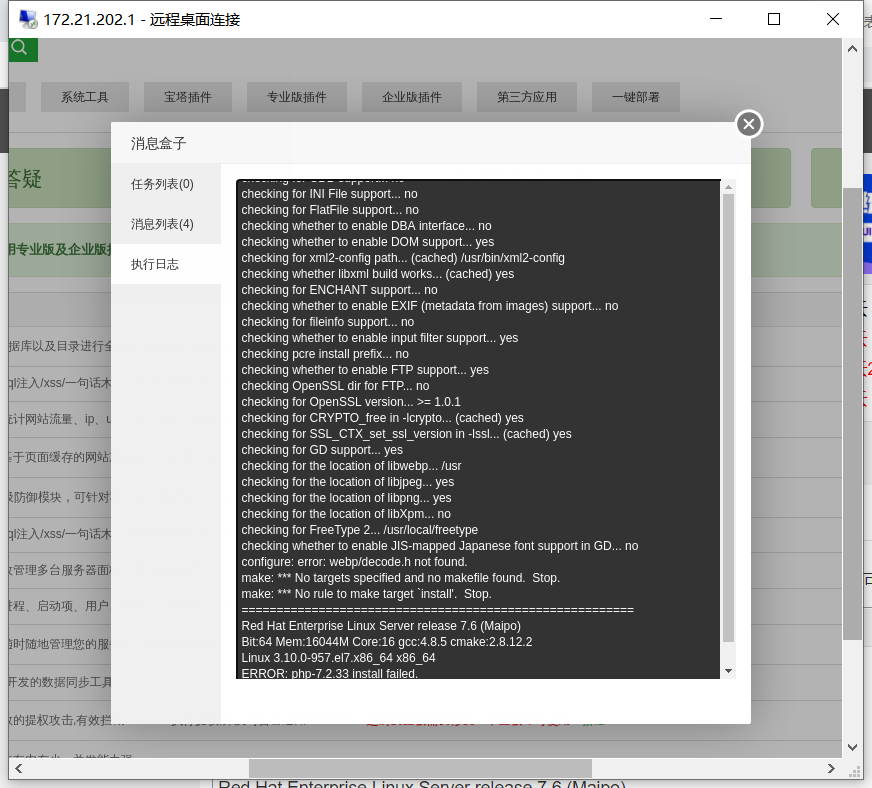Open the 任务列表(0) tab
This screenshot has width=872, height=788.
click(166, 184)
